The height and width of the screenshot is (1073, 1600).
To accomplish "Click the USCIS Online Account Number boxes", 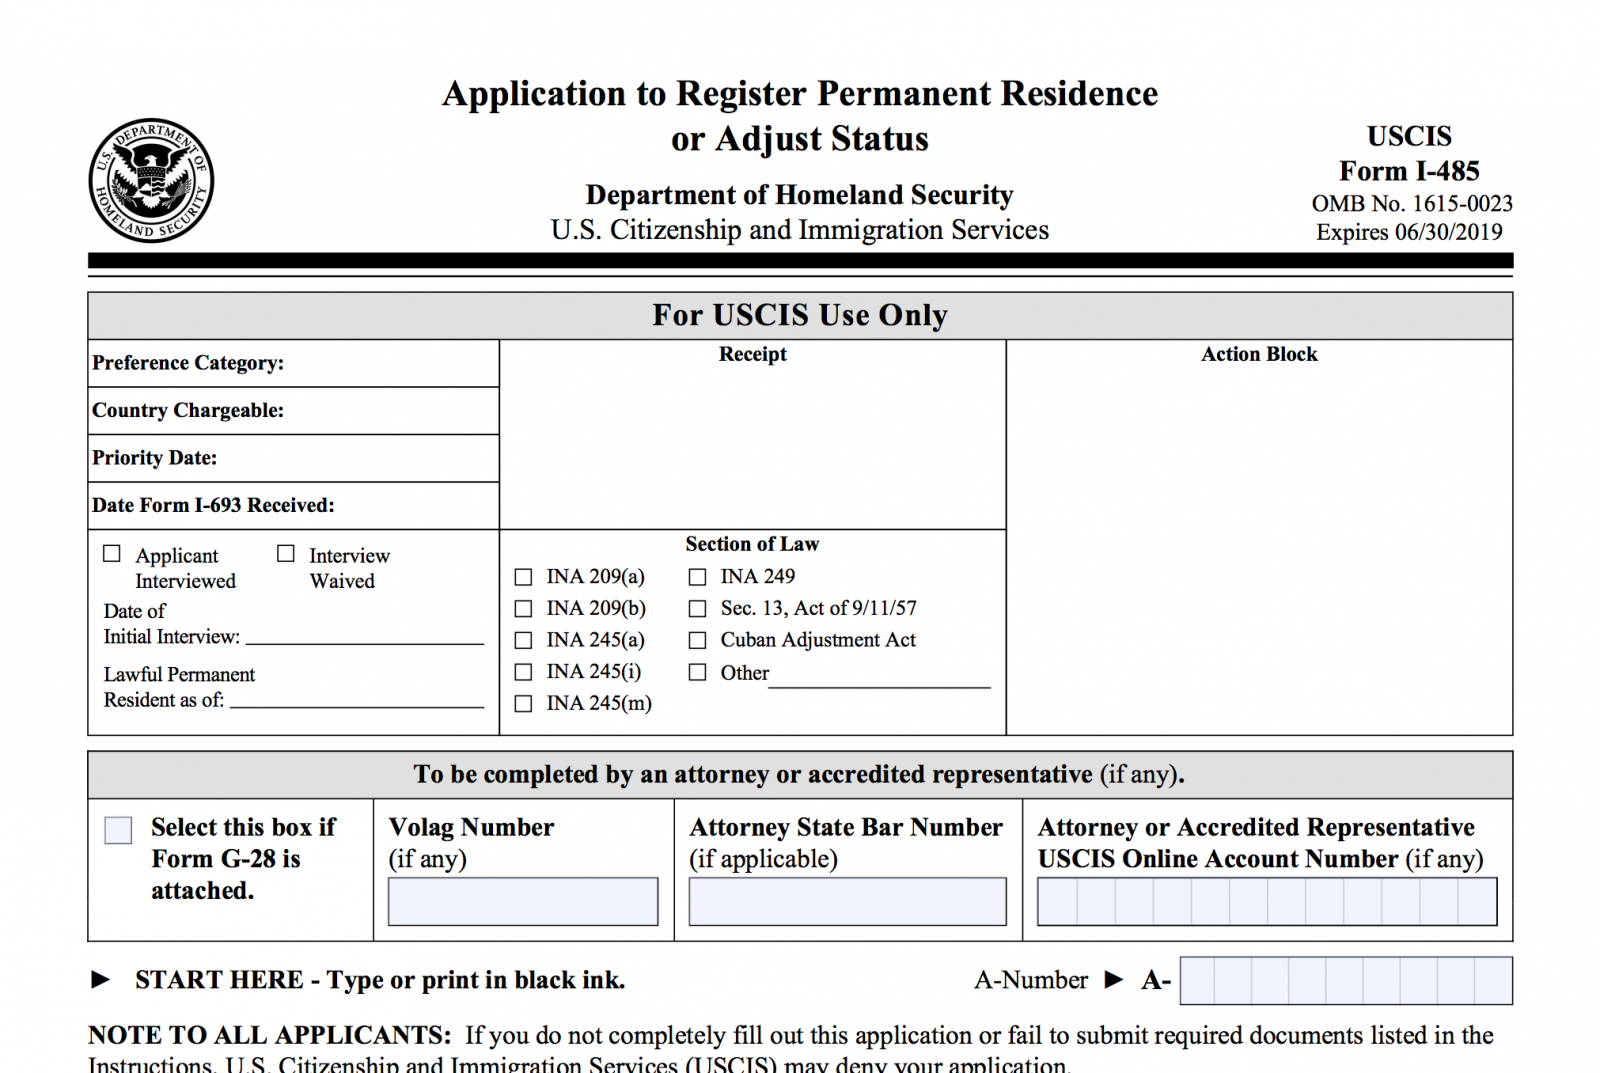I will click(x=1267, y=900).
